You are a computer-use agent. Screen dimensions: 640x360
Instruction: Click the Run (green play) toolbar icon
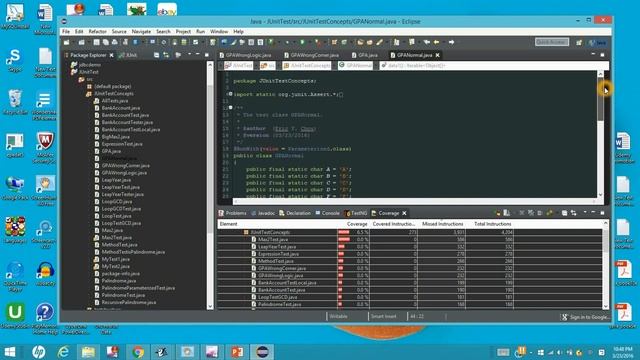tap(302, 42)
